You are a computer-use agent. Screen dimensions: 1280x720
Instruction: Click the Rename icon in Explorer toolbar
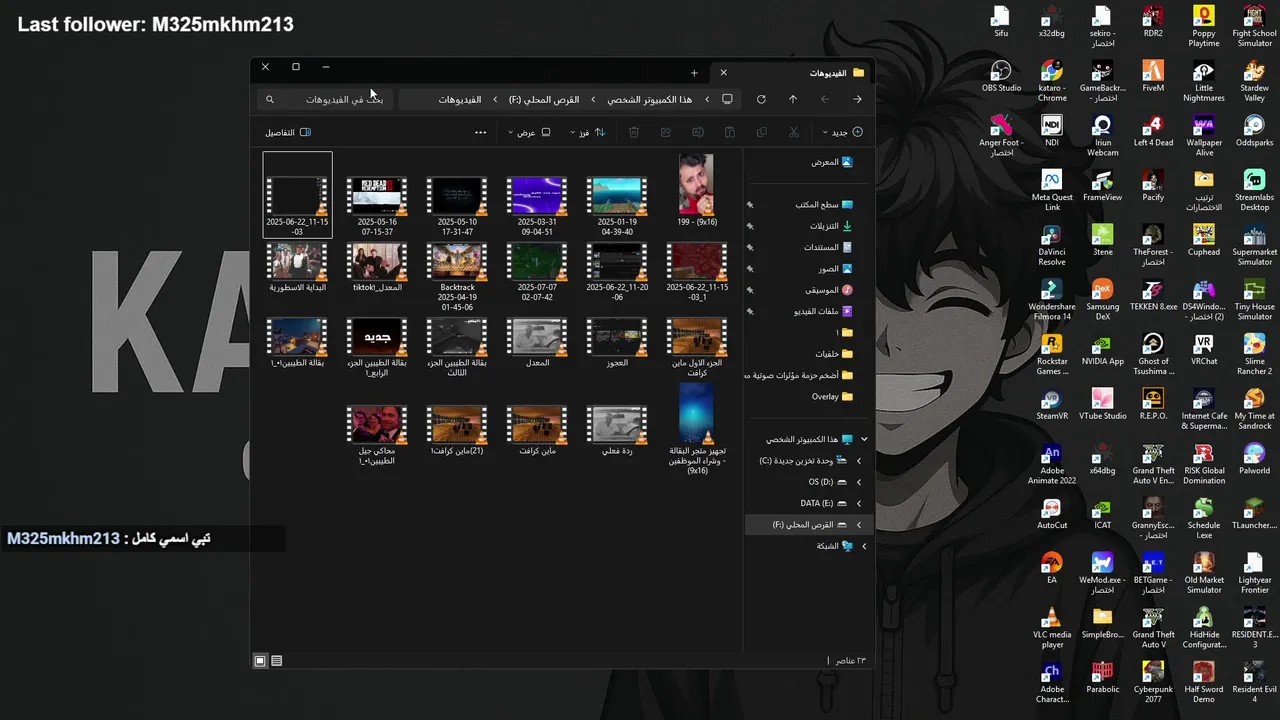(x=698, y=132)
